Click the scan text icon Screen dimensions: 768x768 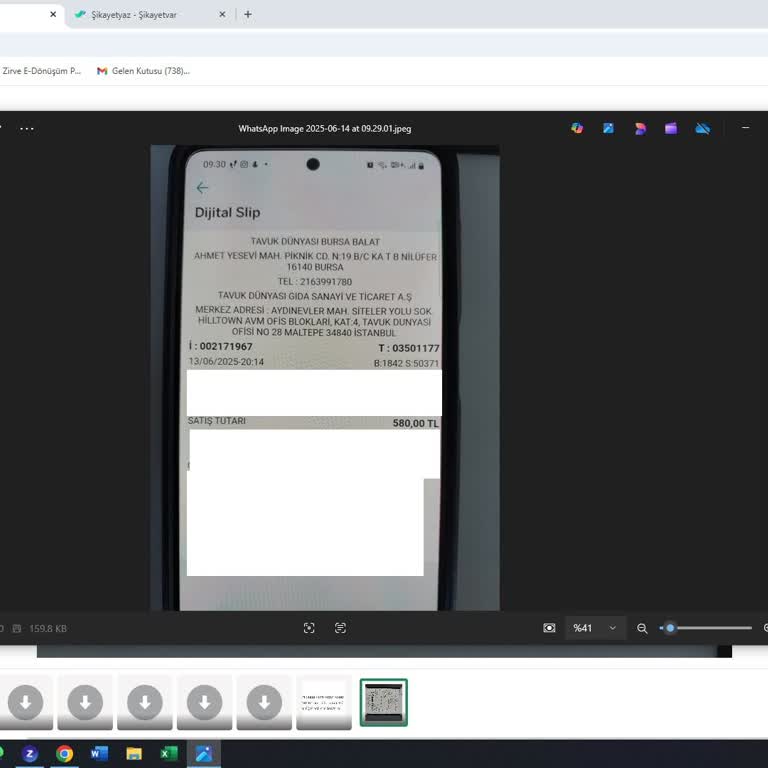(x=340, y=628)
